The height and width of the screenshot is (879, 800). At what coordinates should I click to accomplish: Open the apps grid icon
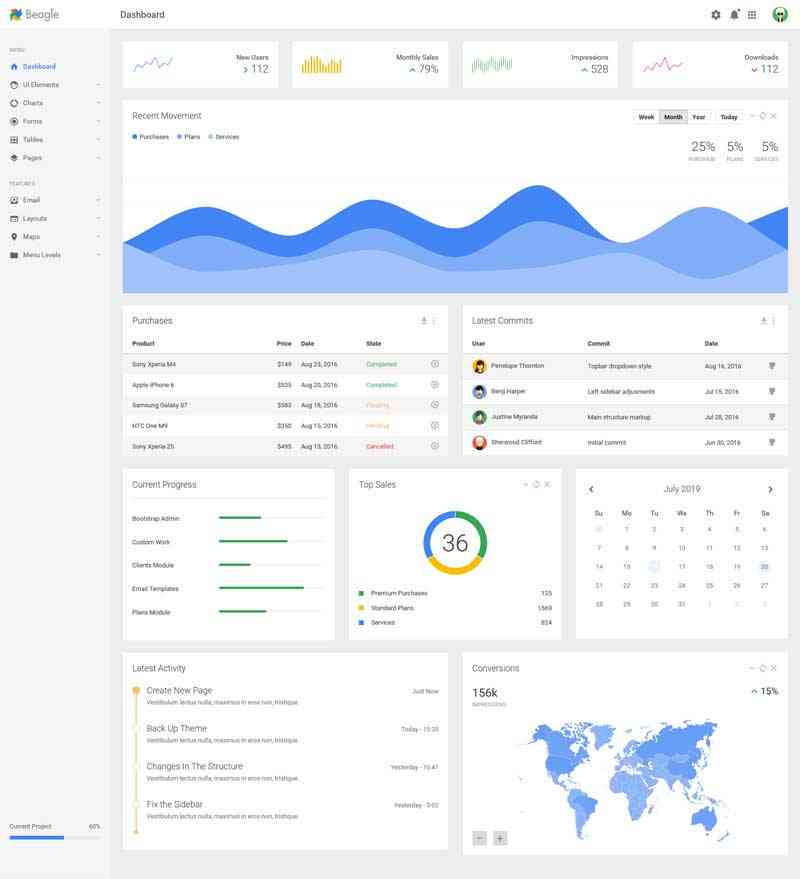click(x=752, y=15)
